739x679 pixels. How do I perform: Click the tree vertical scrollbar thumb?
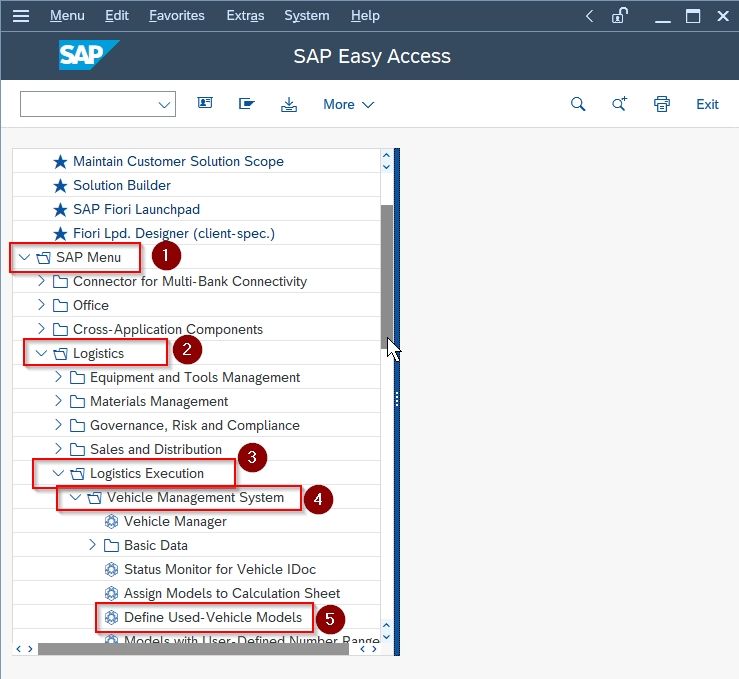[x=386, y=277]
